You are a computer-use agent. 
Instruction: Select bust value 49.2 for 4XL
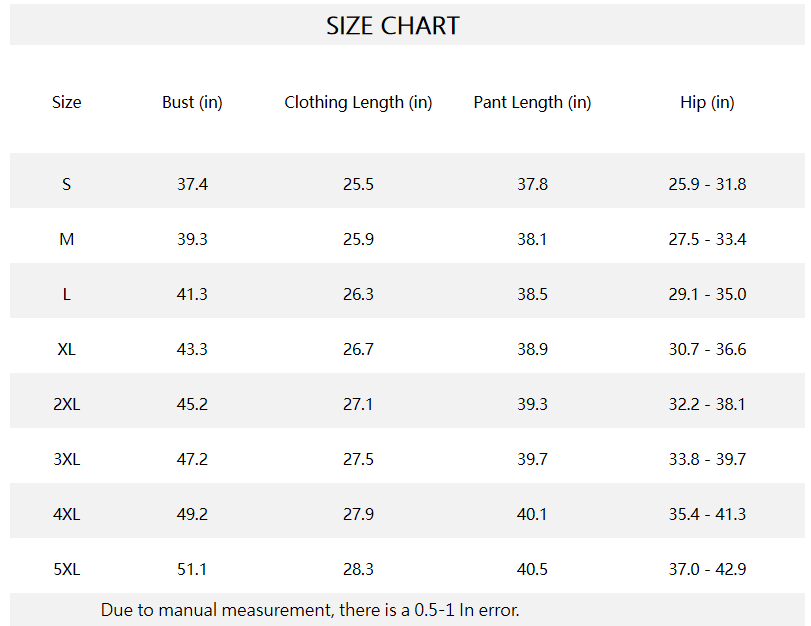pos(192,514)
